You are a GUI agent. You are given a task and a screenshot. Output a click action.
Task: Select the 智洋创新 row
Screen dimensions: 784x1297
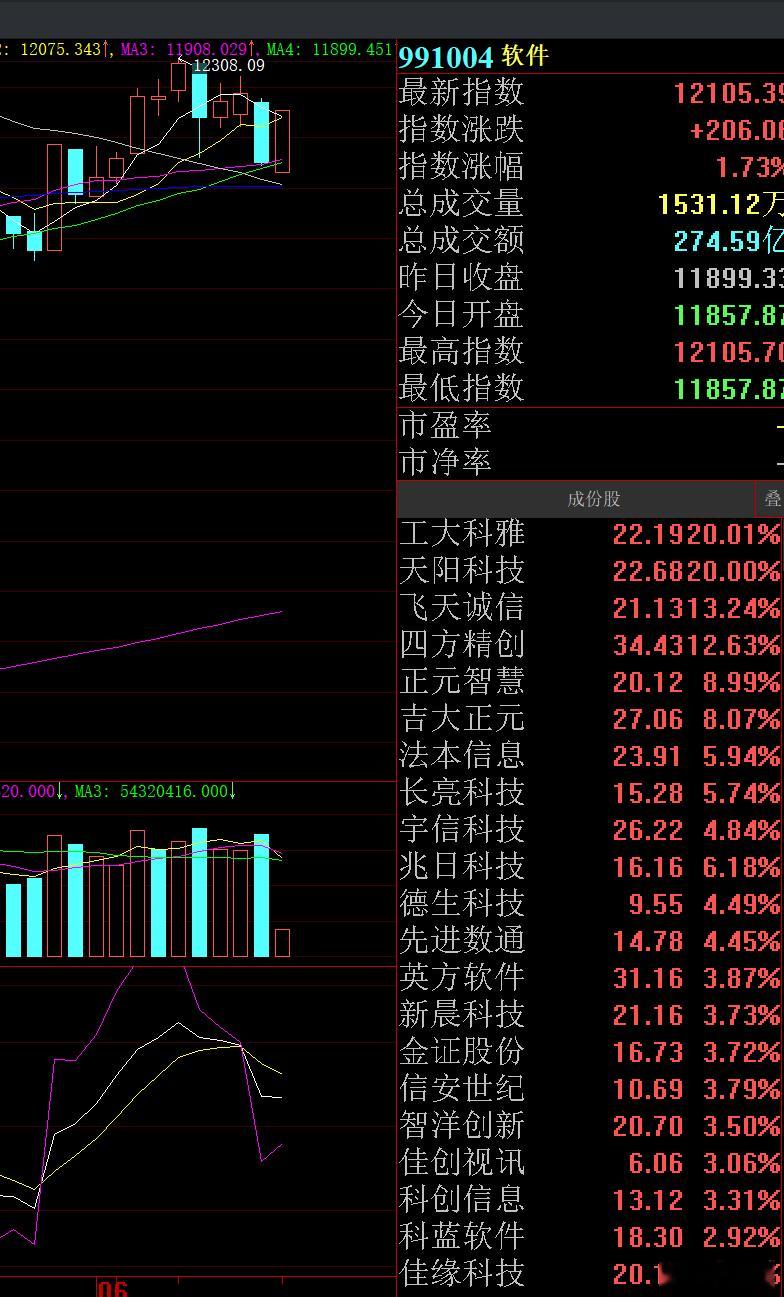[x=590, y=1126]
